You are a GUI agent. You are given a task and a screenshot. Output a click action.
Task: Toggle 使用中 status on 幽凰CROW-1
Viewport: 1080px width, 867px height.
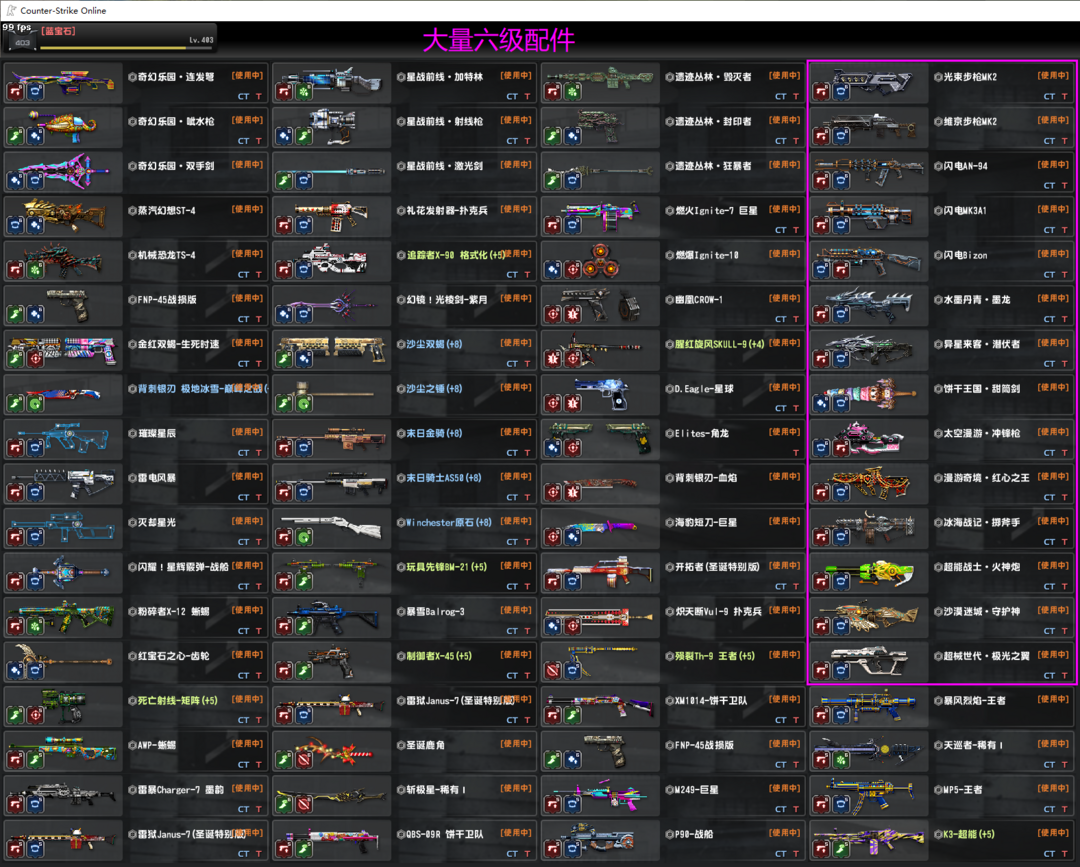point(785,298)
